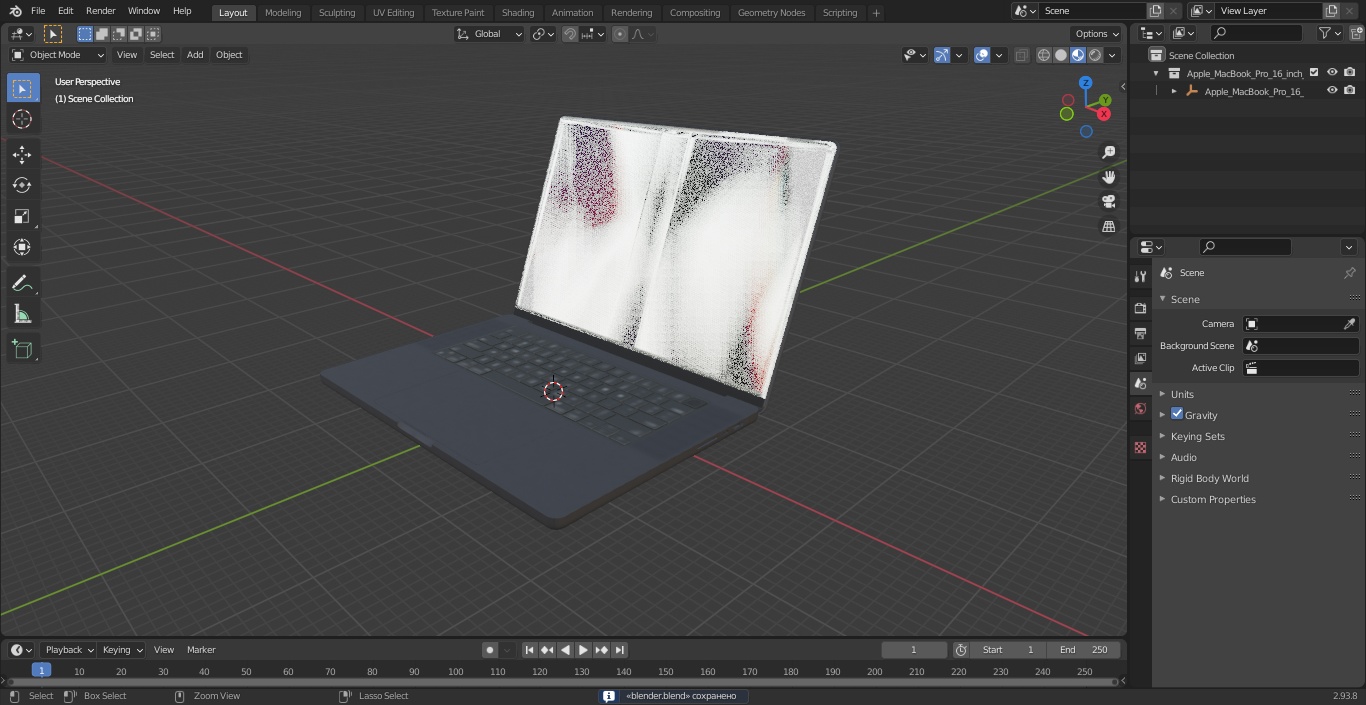Switch to rendered viewport shading
This screenshot has width=1366, height=705.
tap(1095, 55)
